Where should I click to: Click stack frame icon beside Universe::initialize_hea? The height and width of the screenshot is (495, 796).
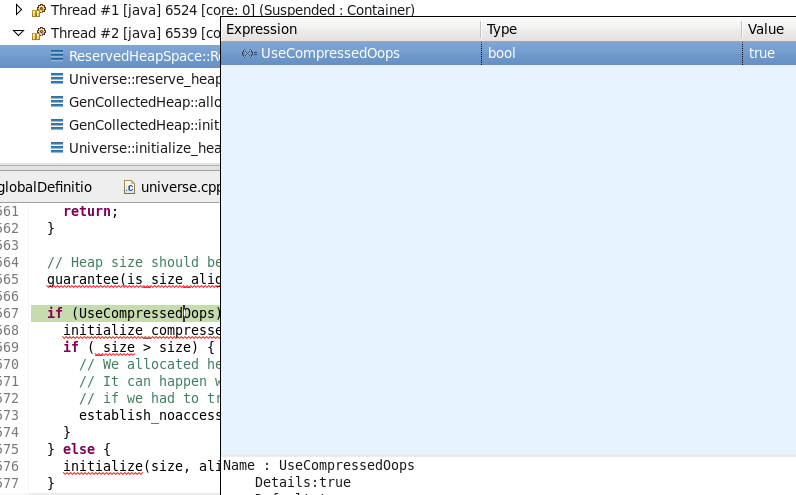coord(57,147)
